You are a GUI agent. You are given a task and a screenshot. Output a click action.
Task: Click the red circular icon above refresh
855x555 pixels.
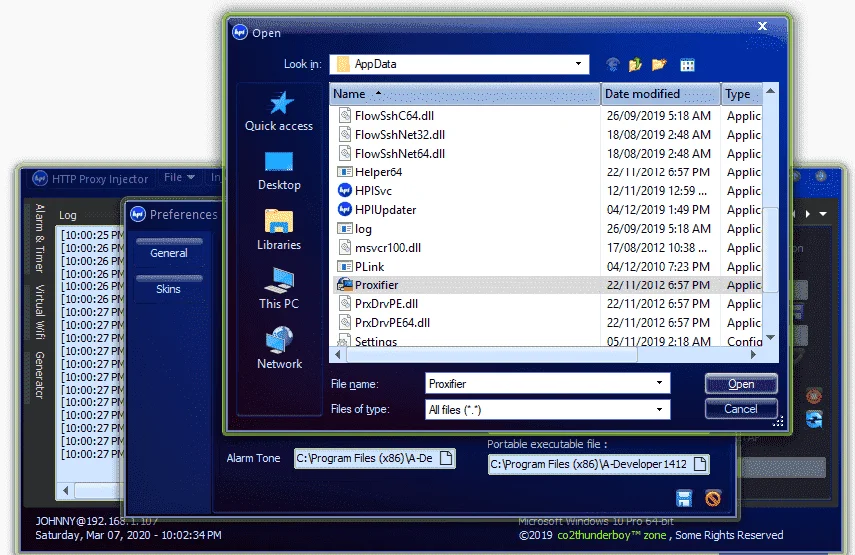814,395
